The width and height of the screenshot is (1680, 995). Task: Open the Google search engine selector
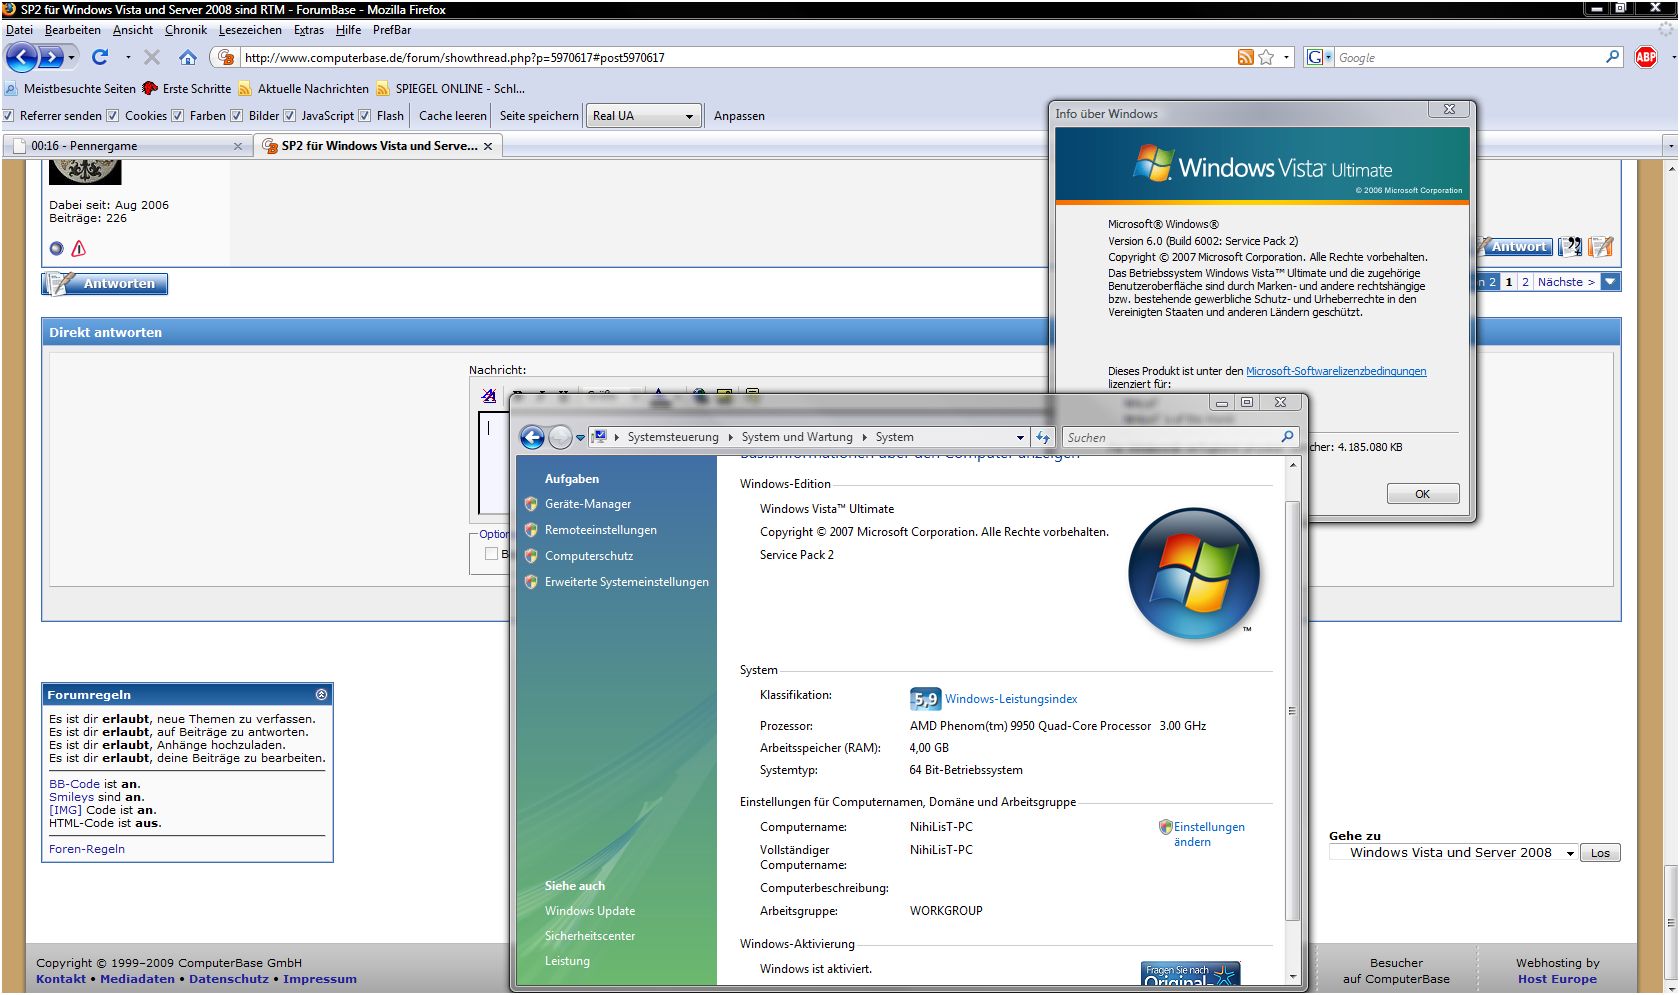click(1319, 57)
